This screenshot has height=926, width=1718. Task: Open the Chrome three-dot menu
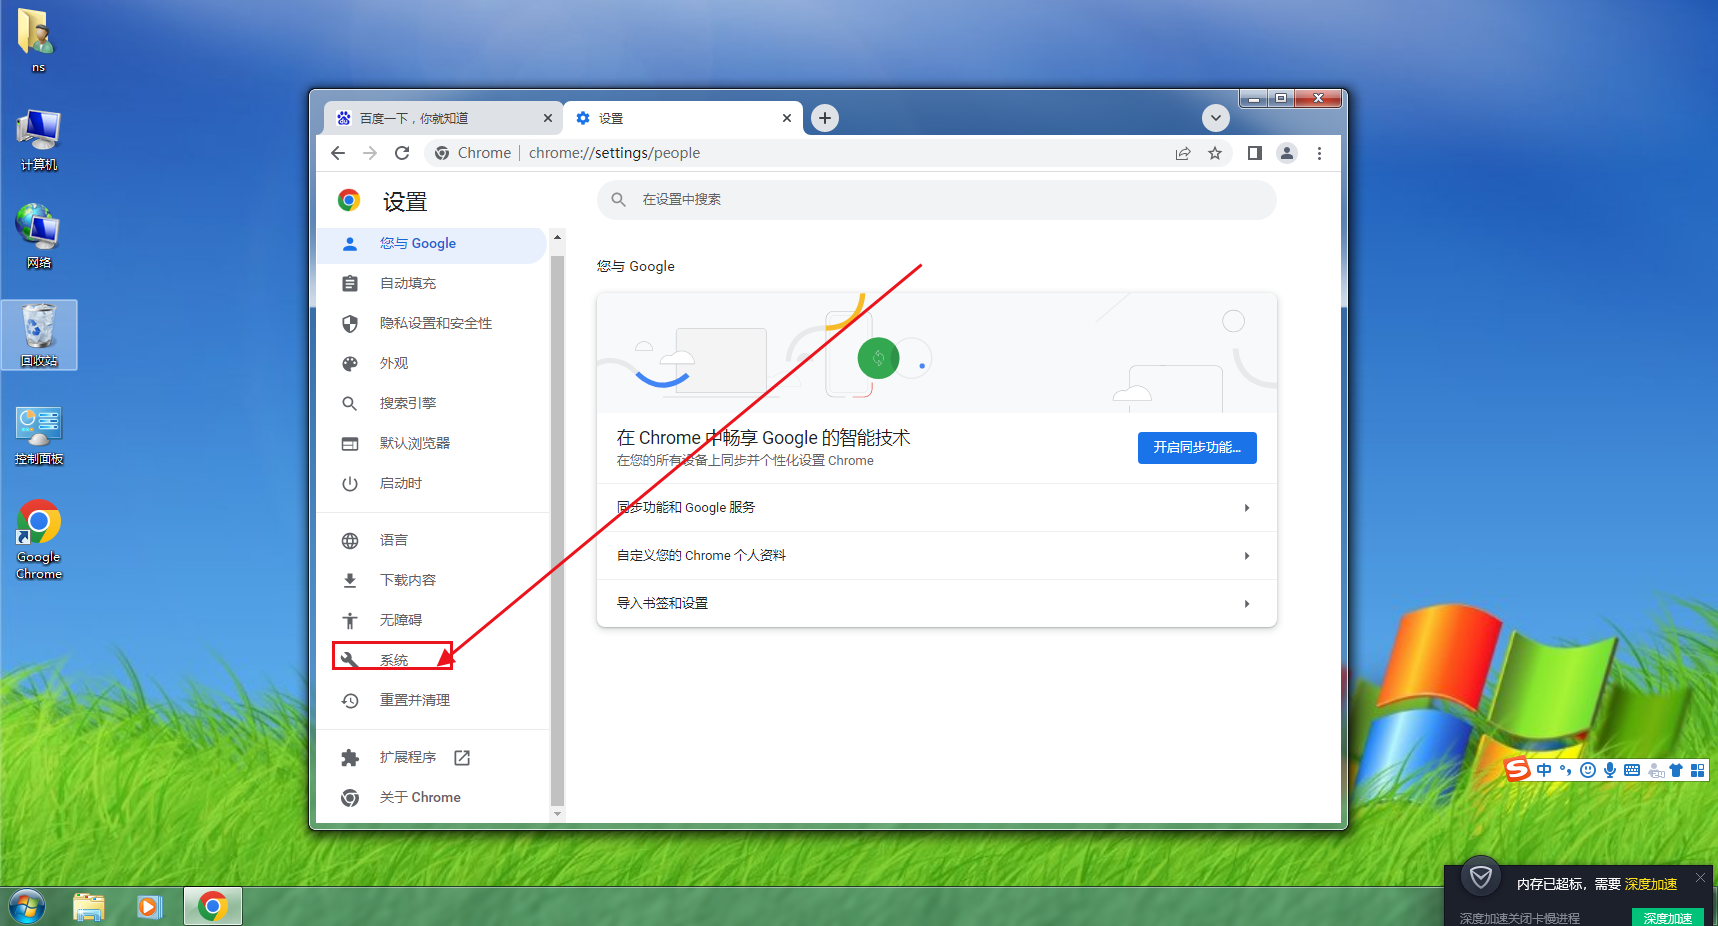pyautogui.click(x=1319, y=153)
